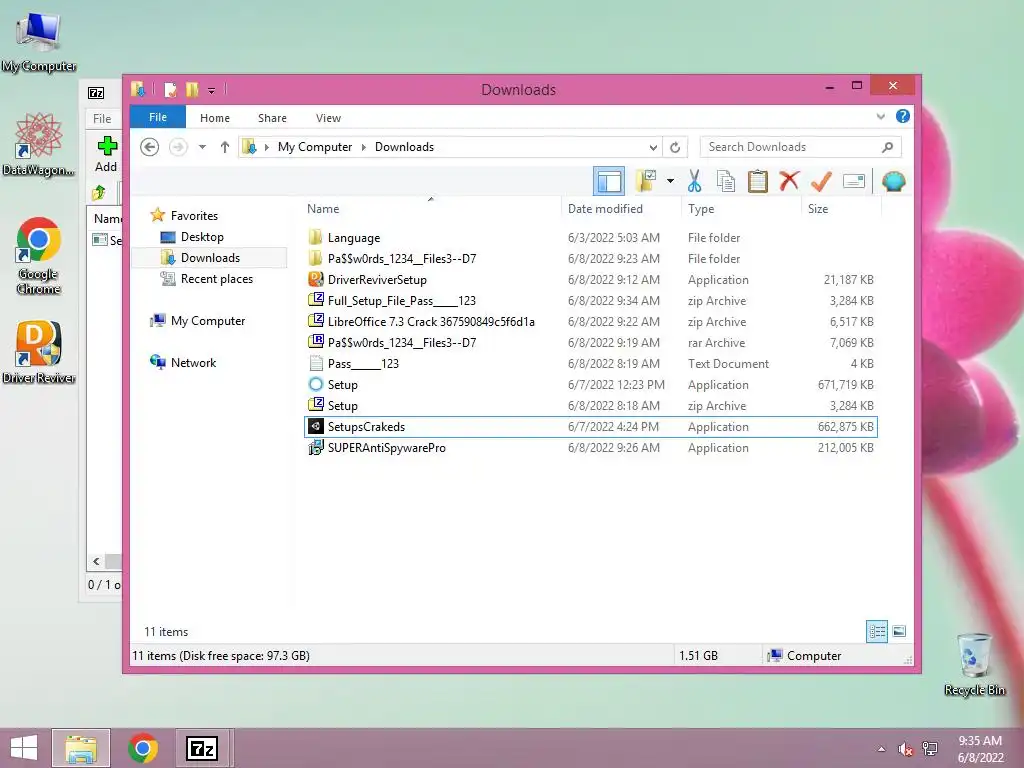Open the Recycle Bin icon

click(974, 665)
